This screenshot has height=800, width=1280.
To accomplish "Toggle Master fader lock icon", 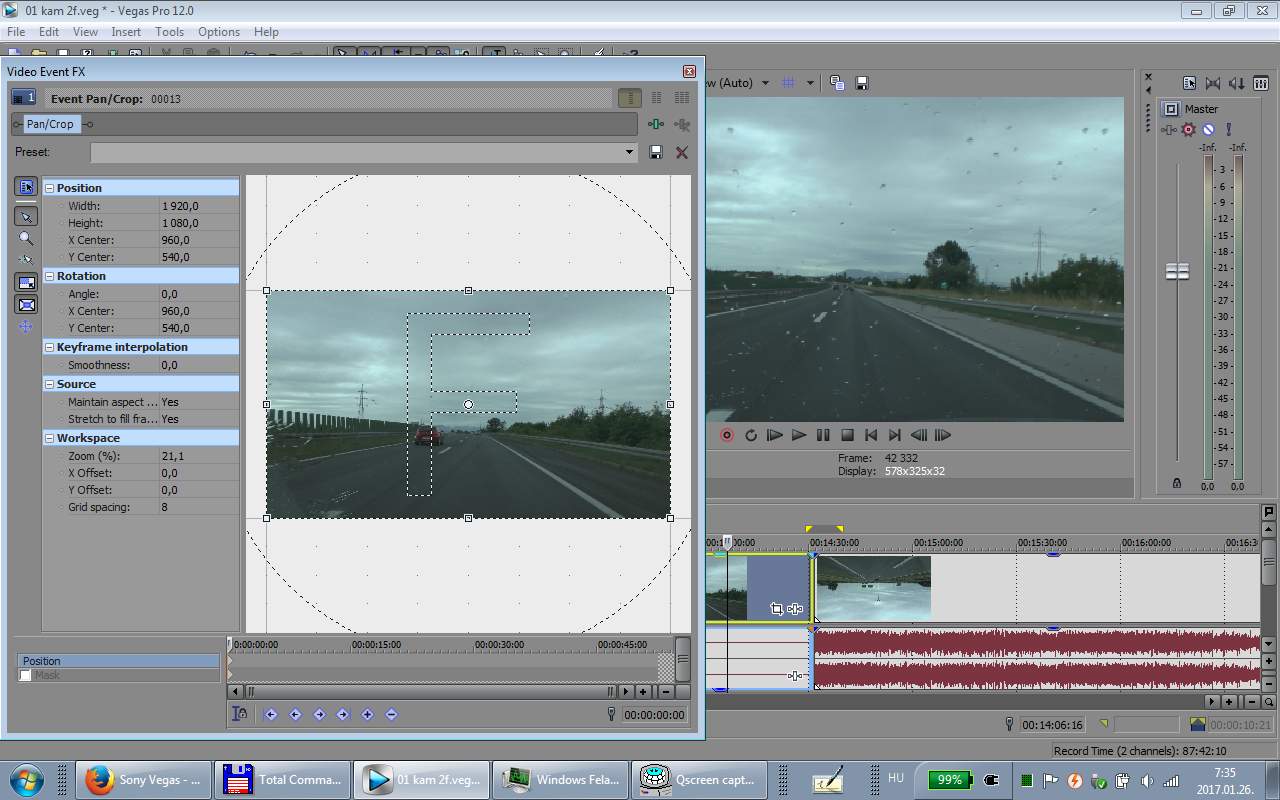I will point(1177,483).
